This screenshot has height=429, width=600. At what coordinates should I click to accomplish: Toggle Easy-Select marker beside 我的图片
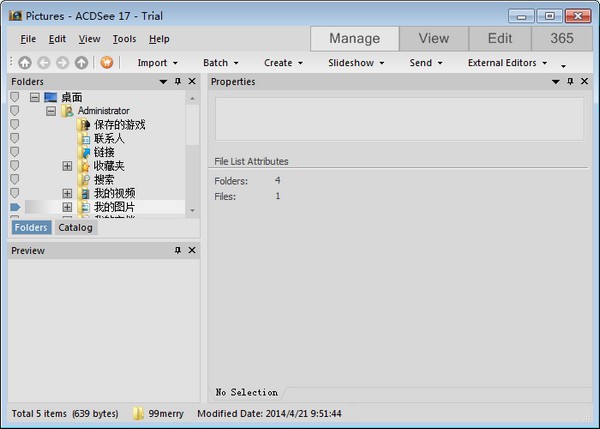[x=15, y=207]
